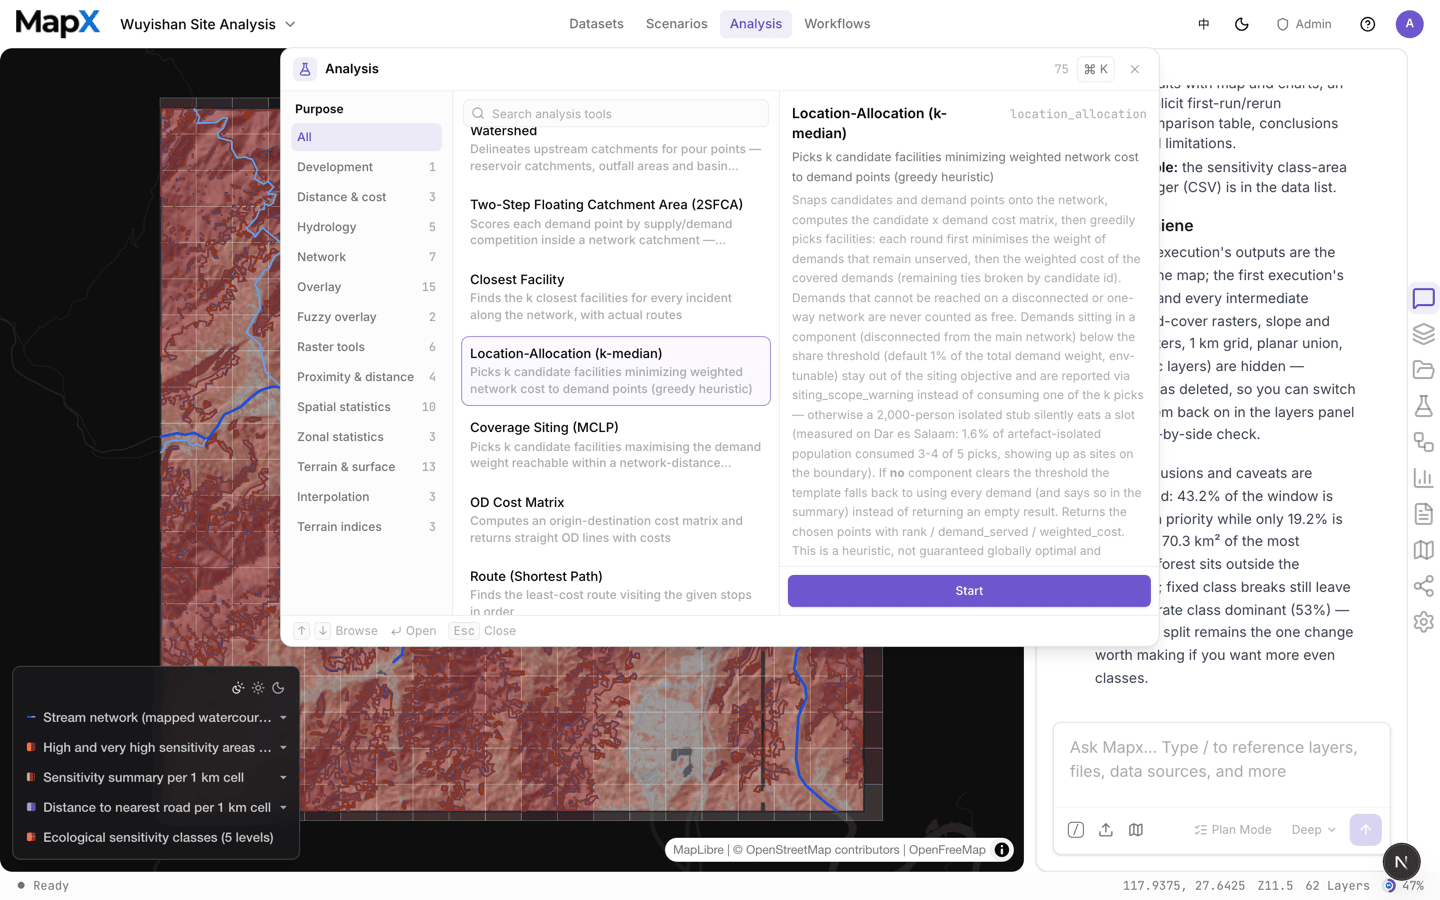Open the Deep reasoning level dropdown

(x=1313, y=830)
